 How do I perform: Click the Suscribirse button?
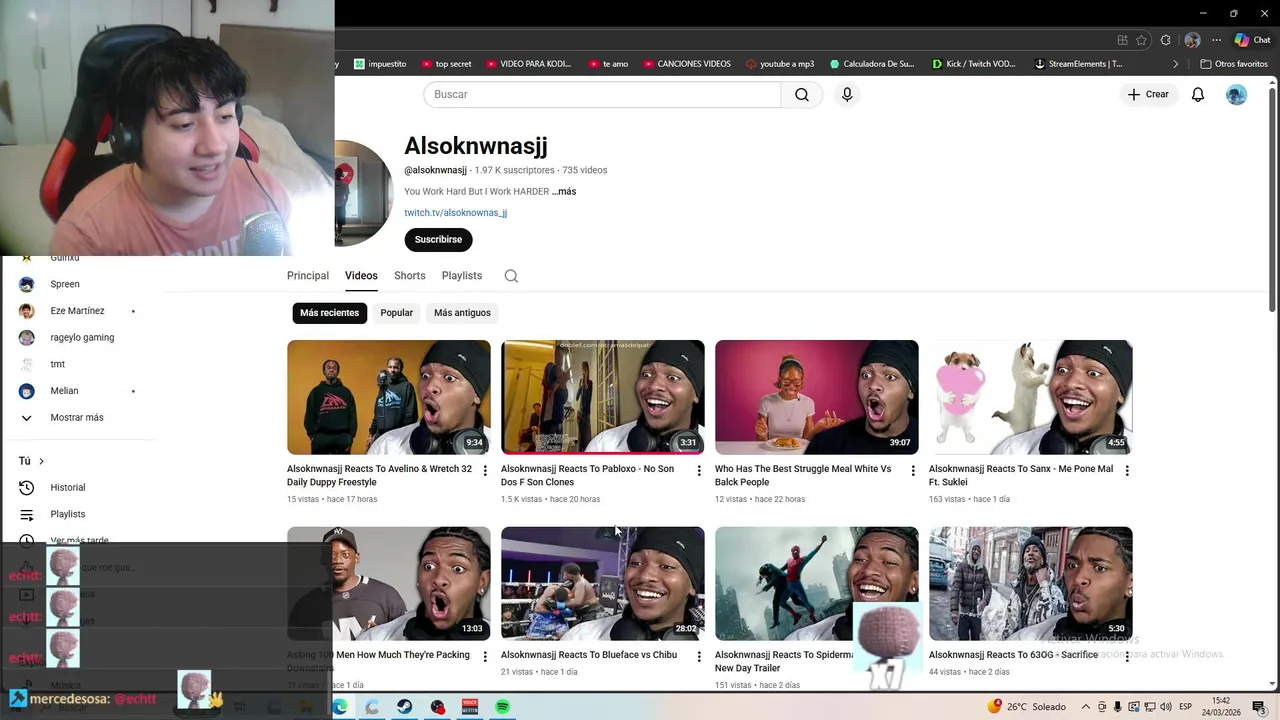coord(438,240)
